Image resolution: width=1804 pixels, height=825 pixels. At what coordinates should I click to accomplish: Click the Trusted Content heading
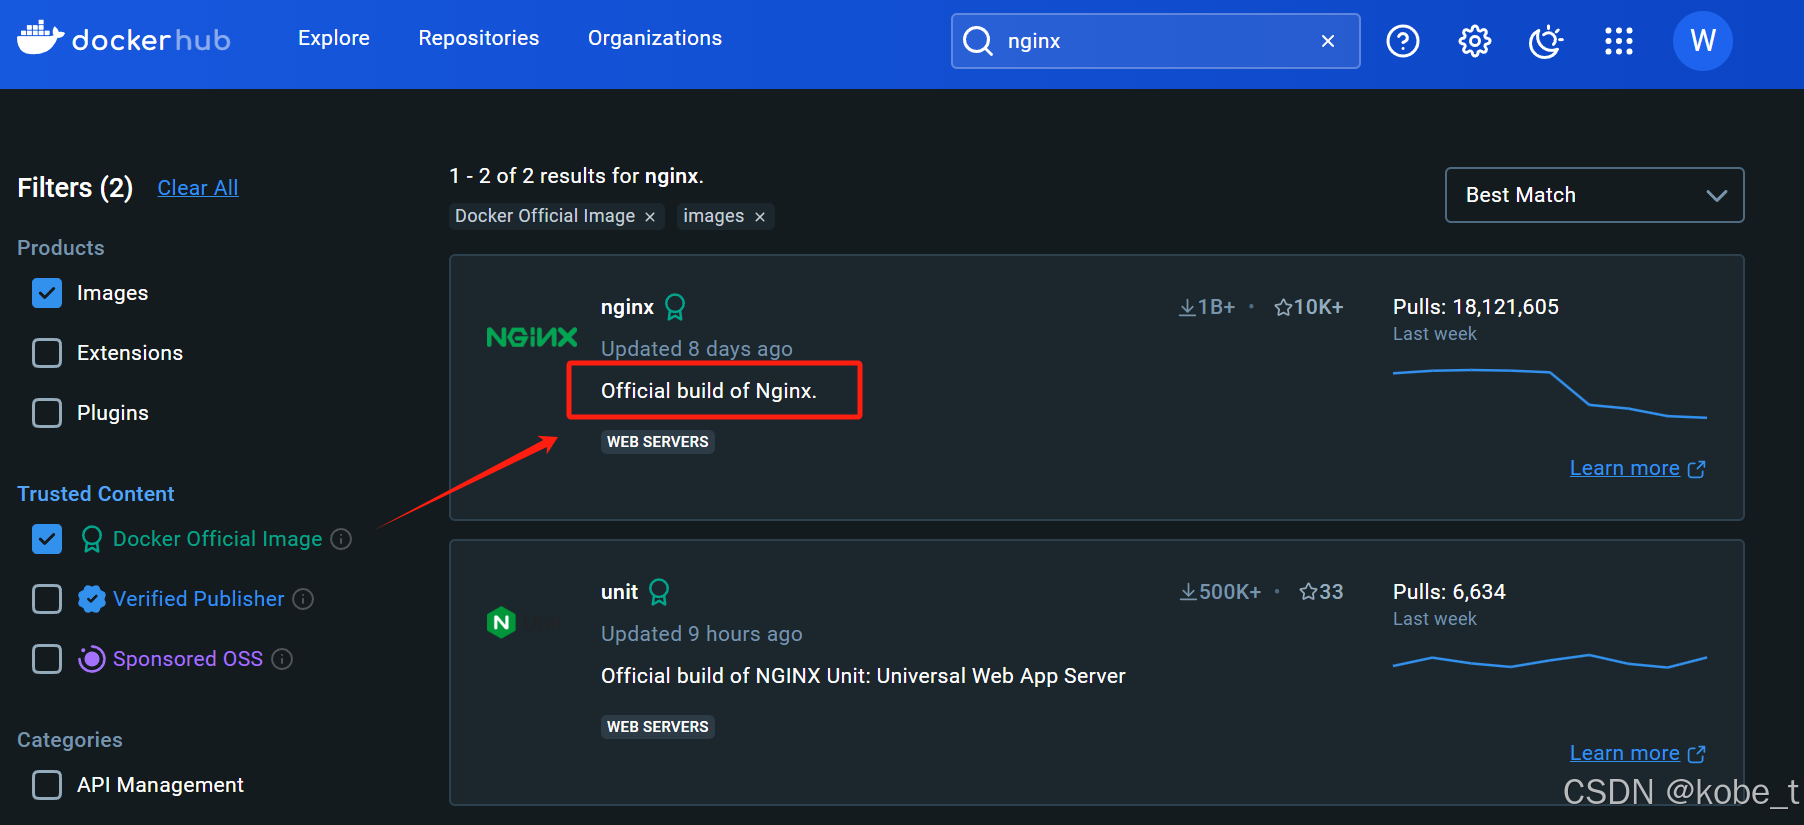click(96, 494)
